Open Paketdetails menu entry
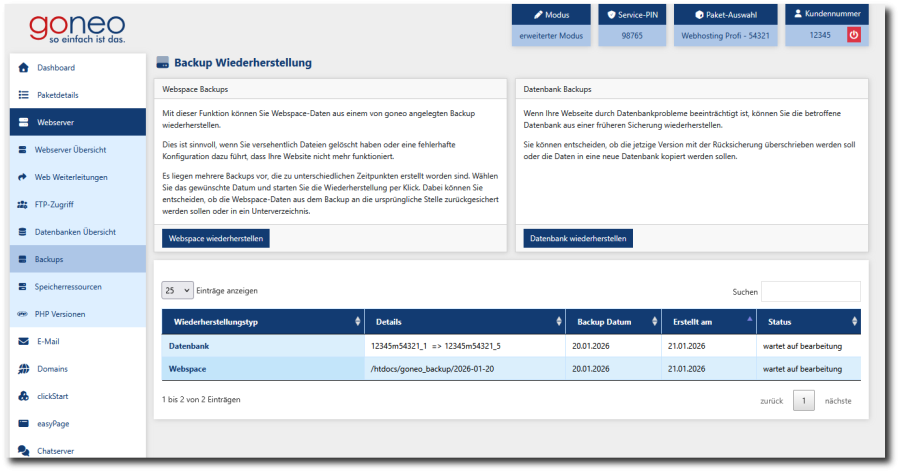Viewport: 900px width, 472px height. 77,95
